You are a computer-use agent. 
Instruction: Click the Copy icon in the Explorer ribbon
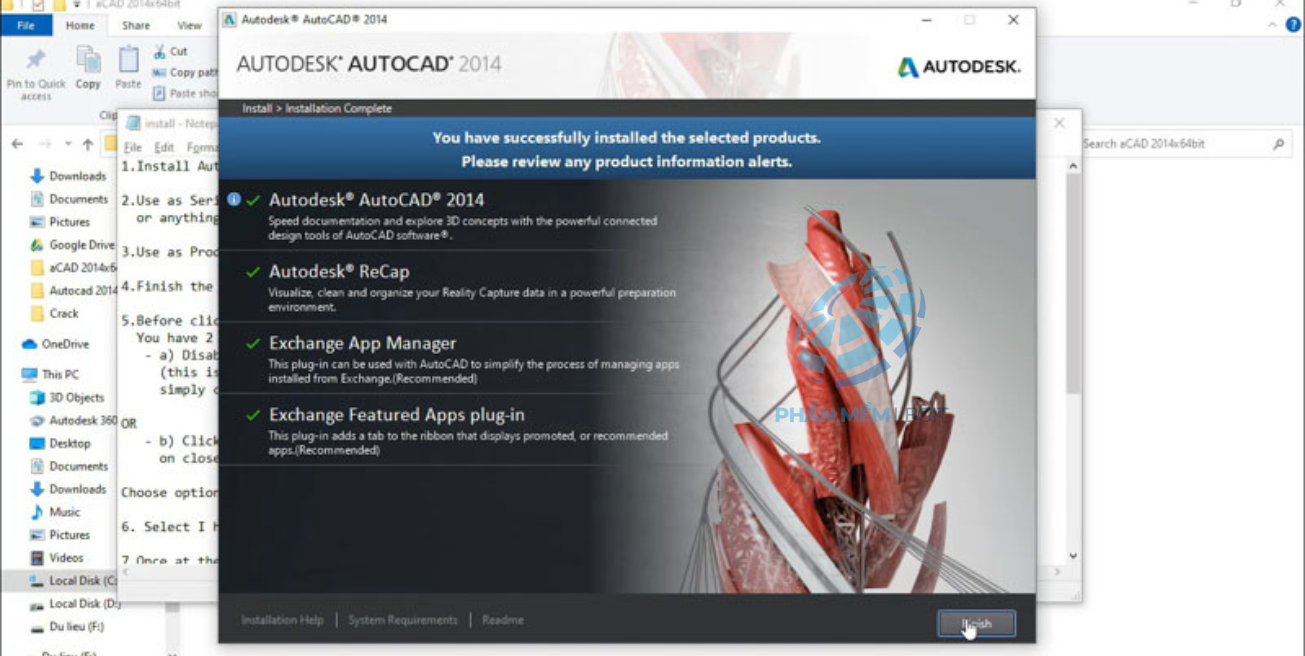pyautogui.click(x=89, y=60)
